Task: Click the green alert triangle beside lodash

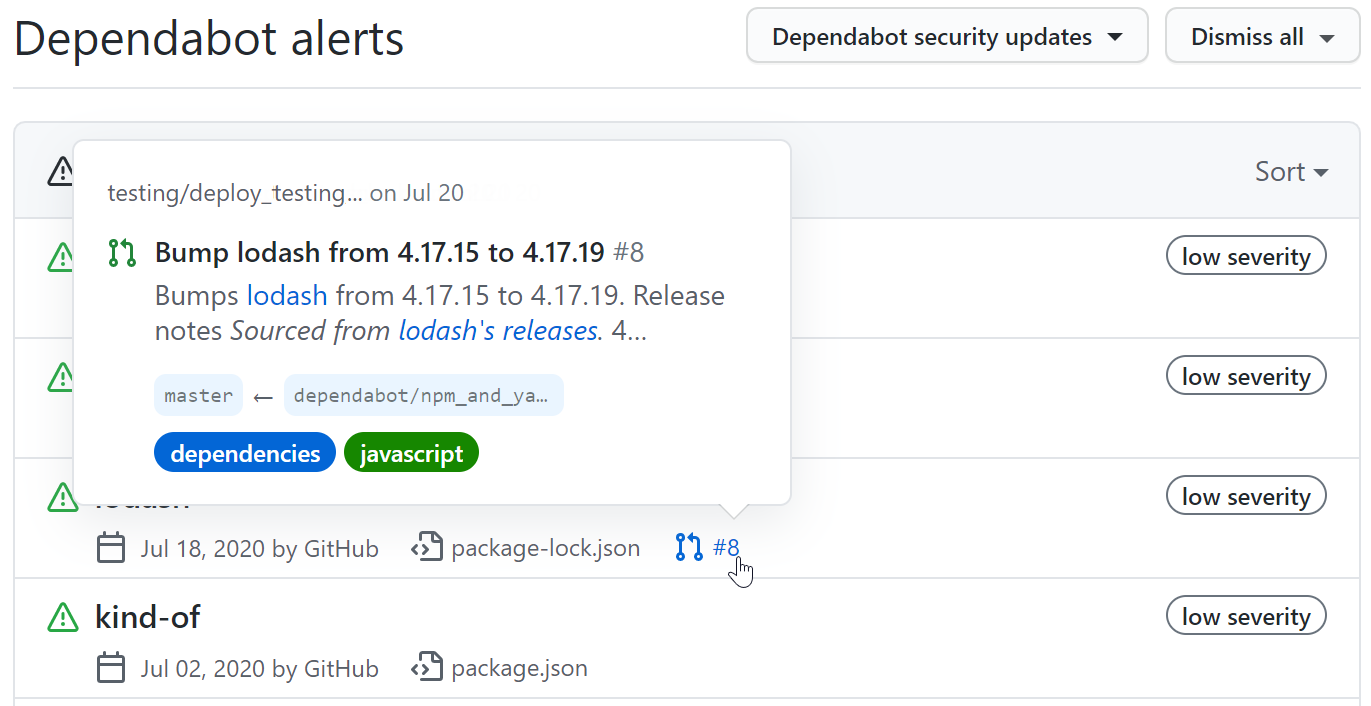Action: [62, 497]
